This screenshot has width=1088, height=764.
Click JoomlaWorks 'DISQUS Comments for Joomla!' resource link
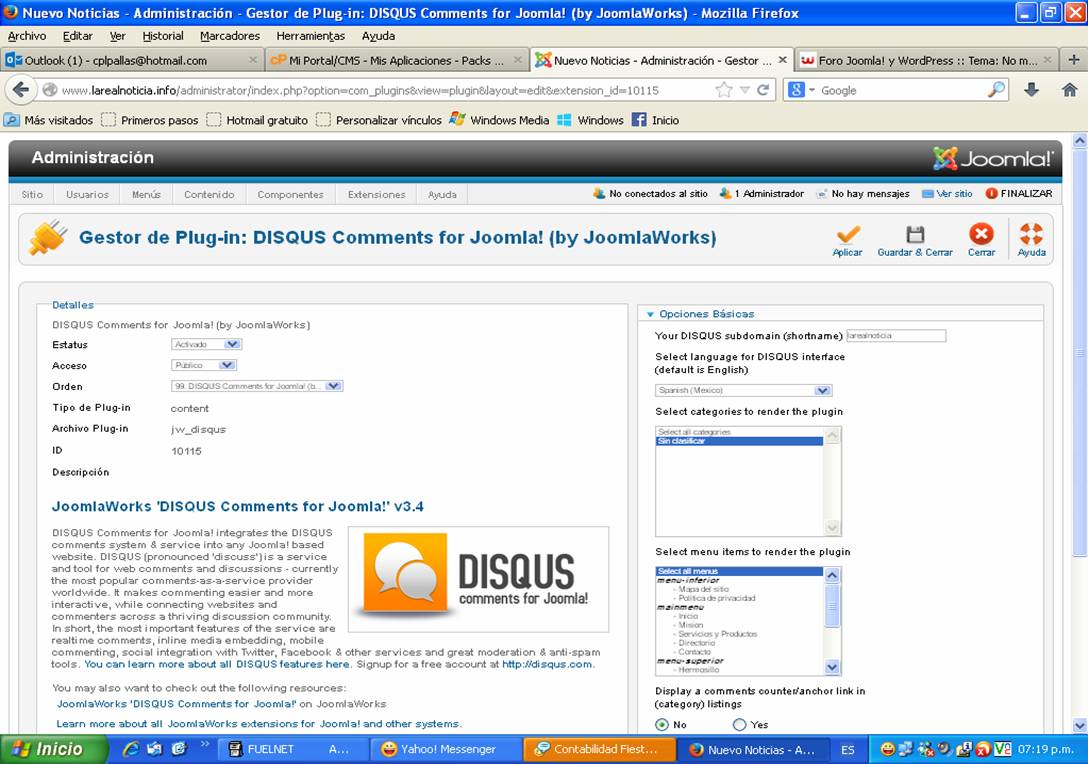[176, 704]
